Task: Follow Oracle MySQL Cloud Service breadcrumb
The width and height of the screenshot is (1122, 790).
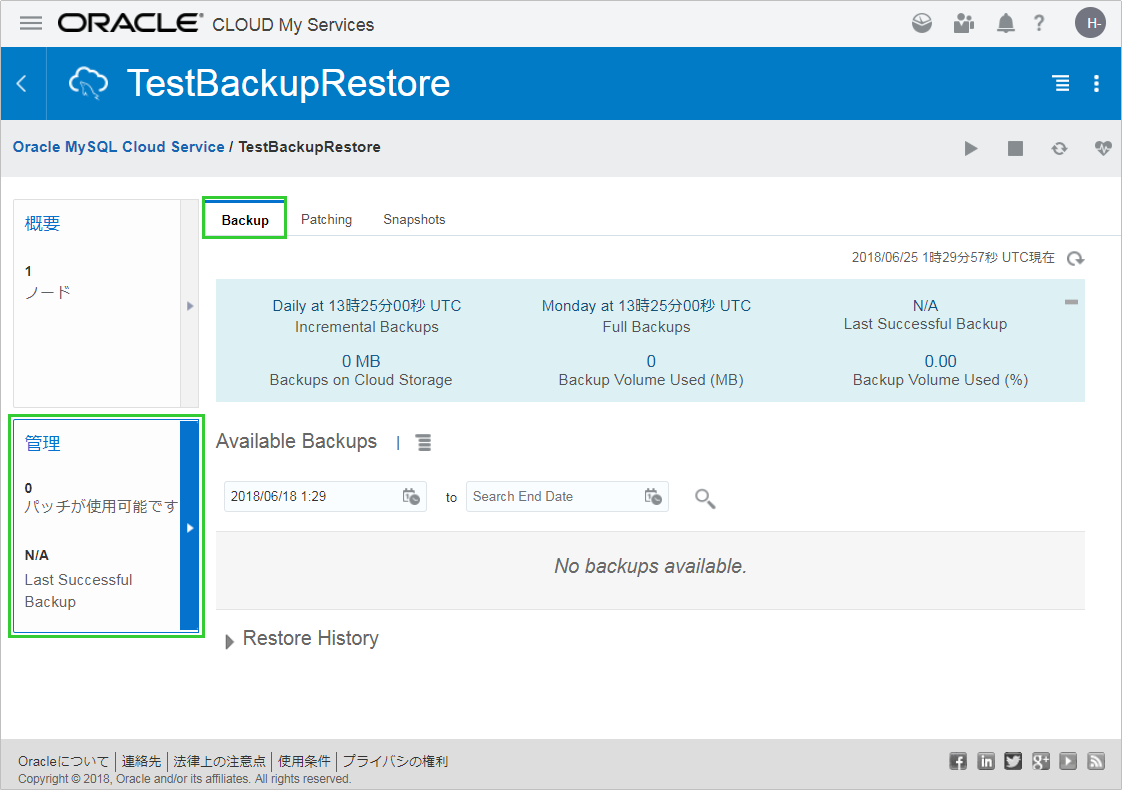Action: [119, 147]
